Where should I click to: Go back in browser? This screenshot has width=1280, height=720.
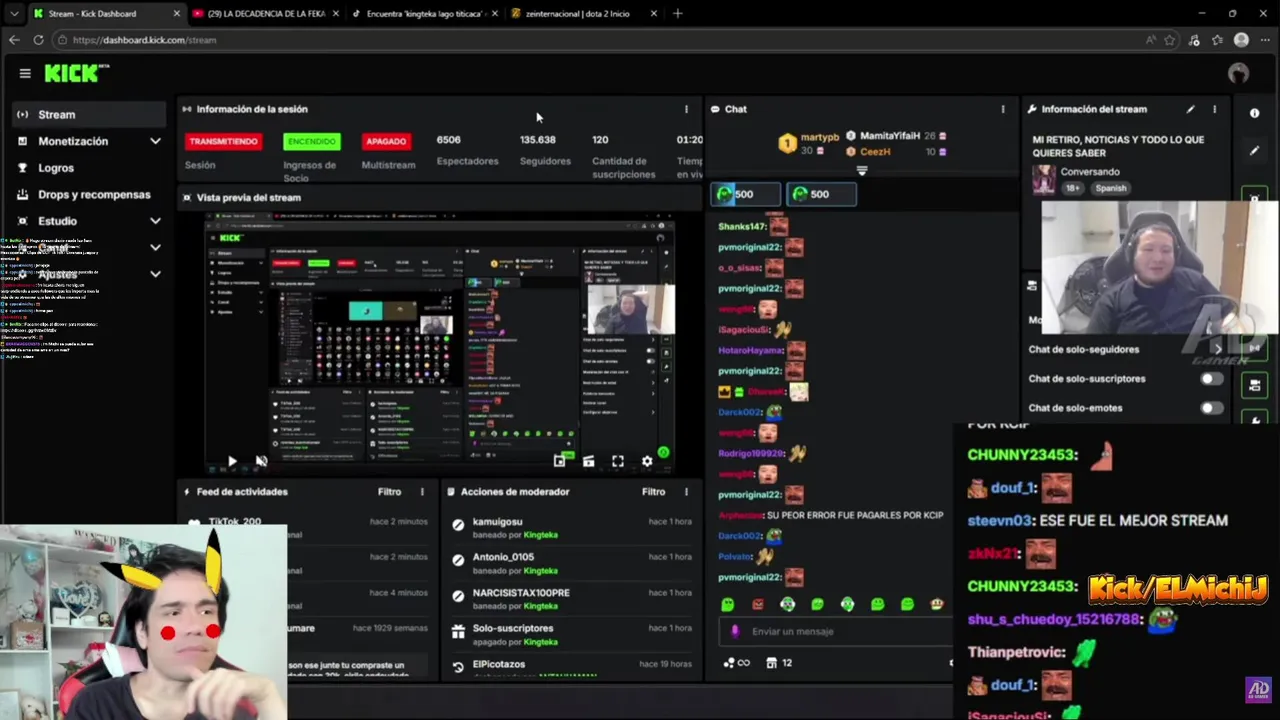14,40
